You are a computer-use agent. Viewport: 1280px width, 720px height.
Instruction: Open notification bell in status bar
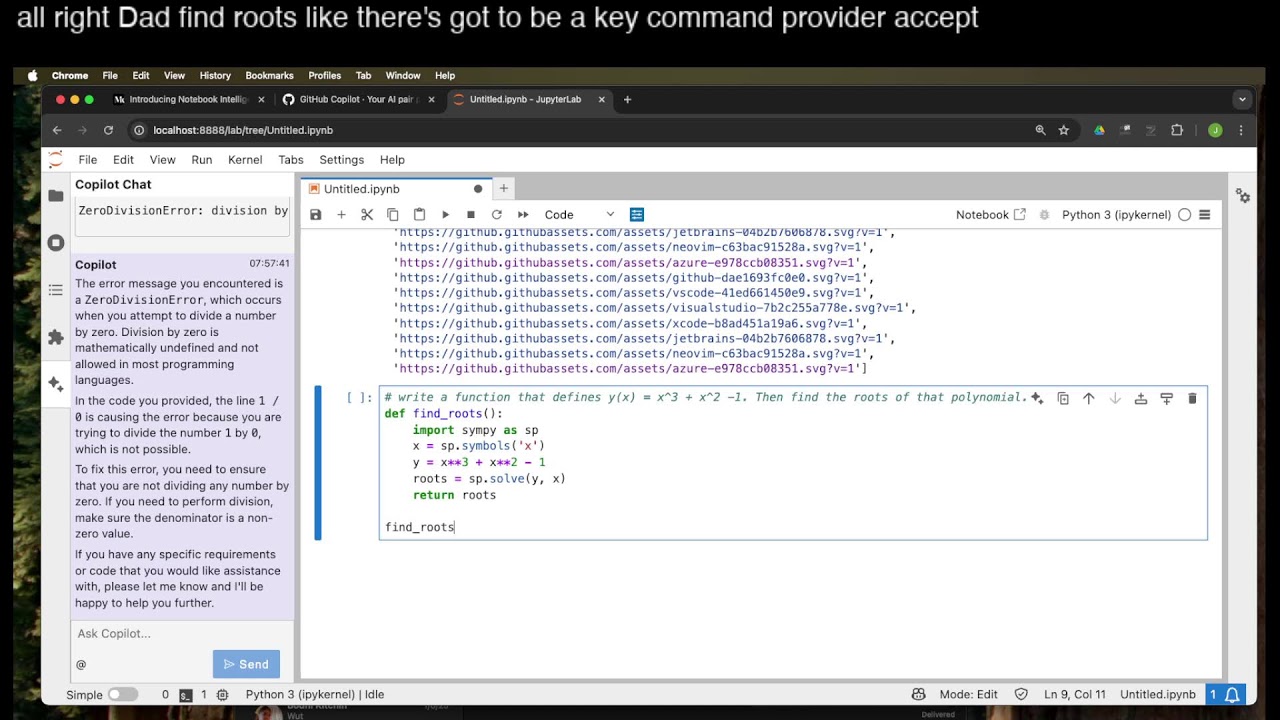coord(1233,694)
